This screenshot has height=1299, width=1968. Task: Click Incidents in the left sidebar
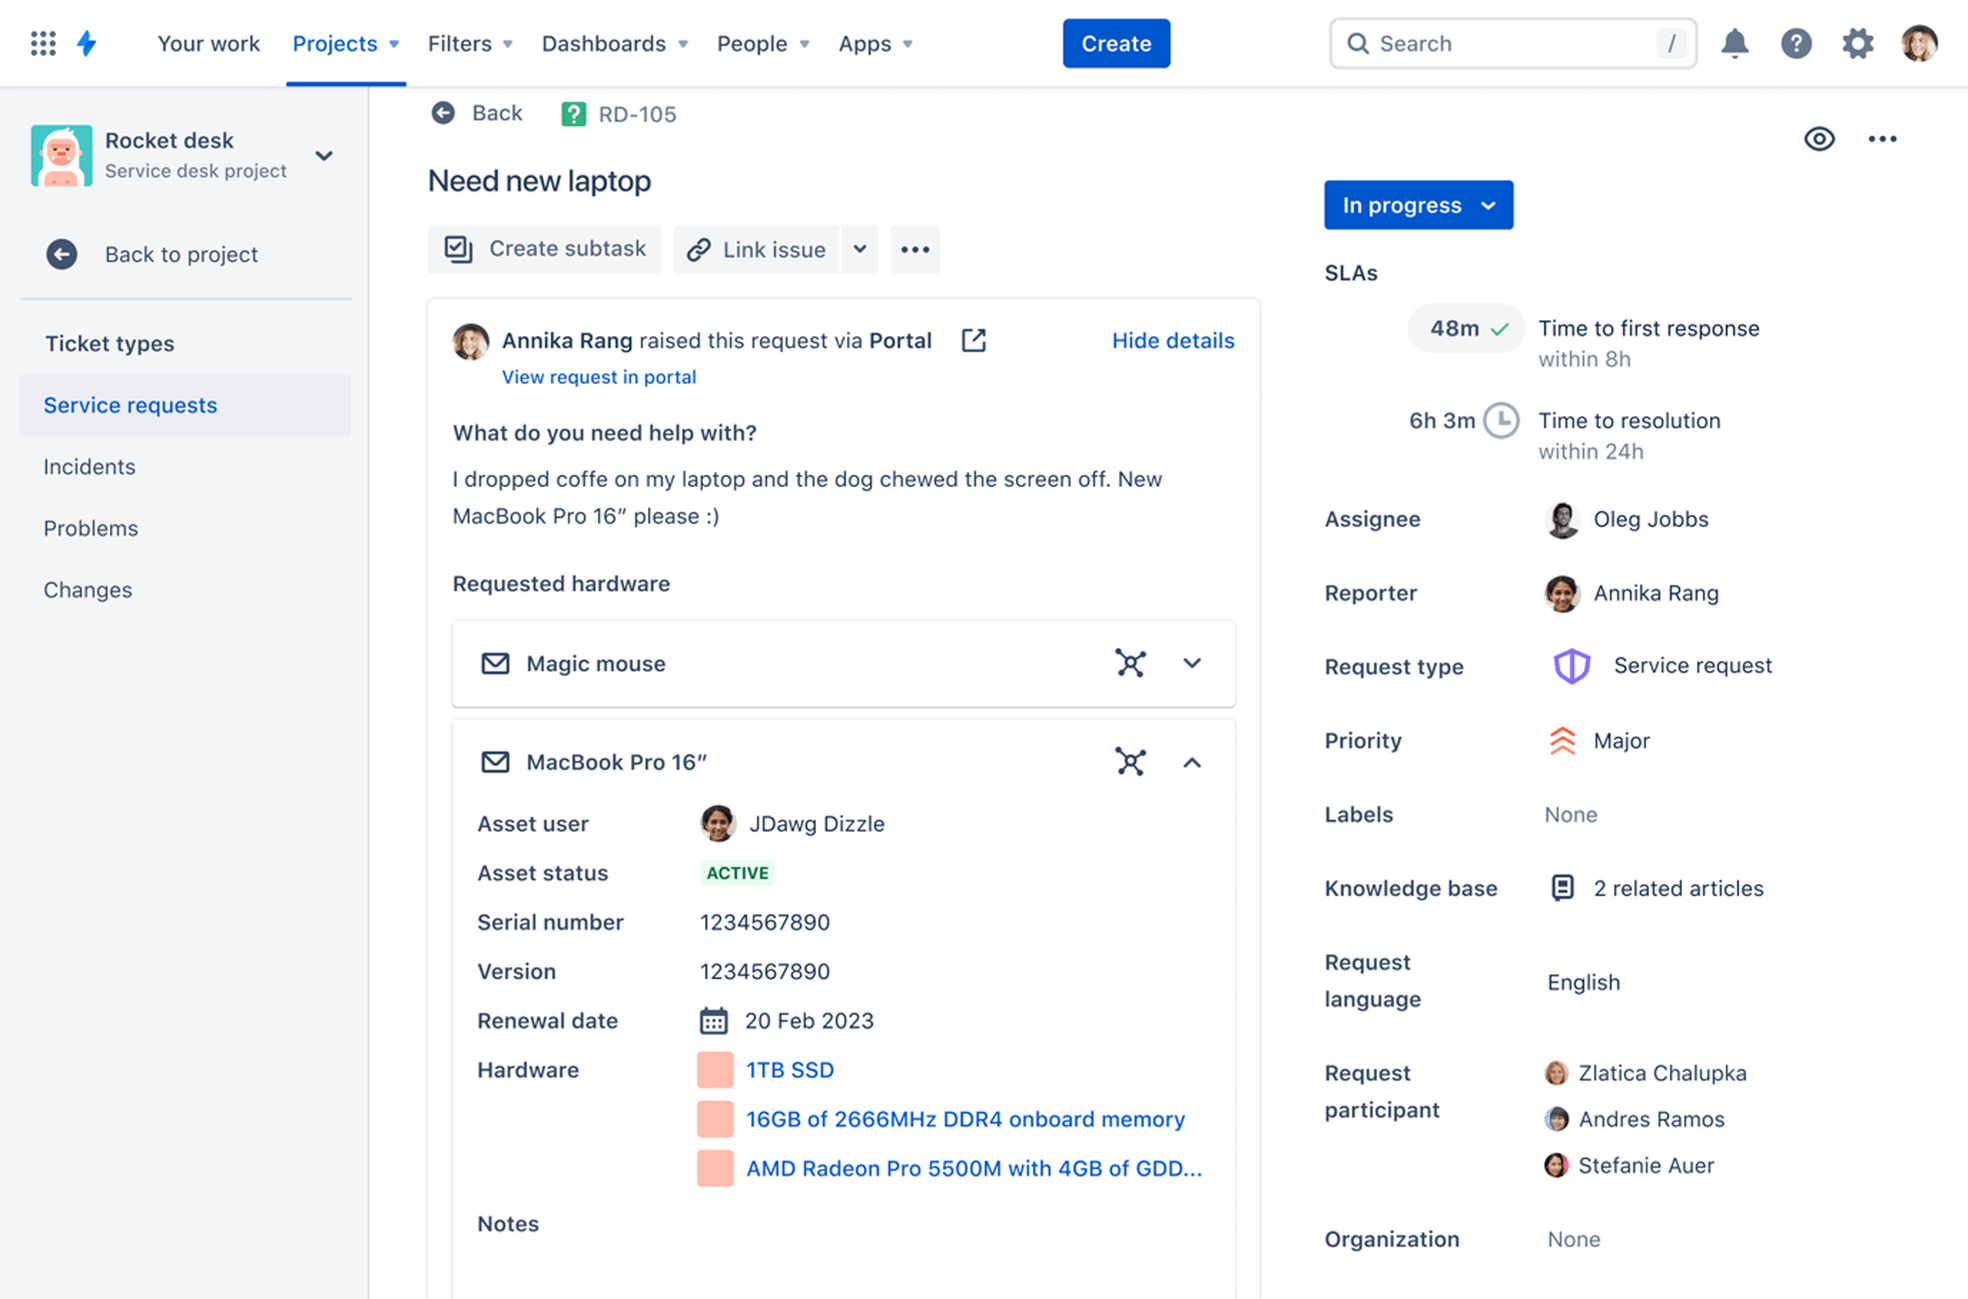[88, 465]
